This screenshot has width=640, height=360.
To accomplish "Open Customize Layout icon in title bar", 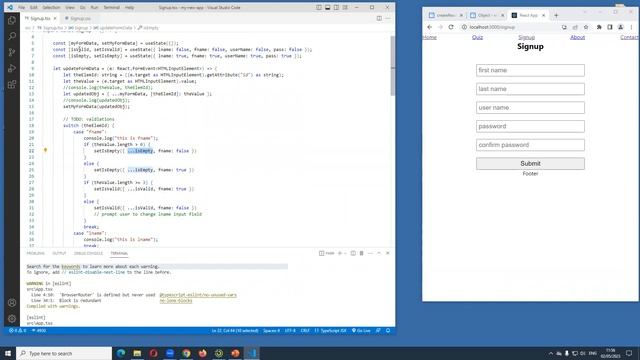I will [x=345, y=7].
